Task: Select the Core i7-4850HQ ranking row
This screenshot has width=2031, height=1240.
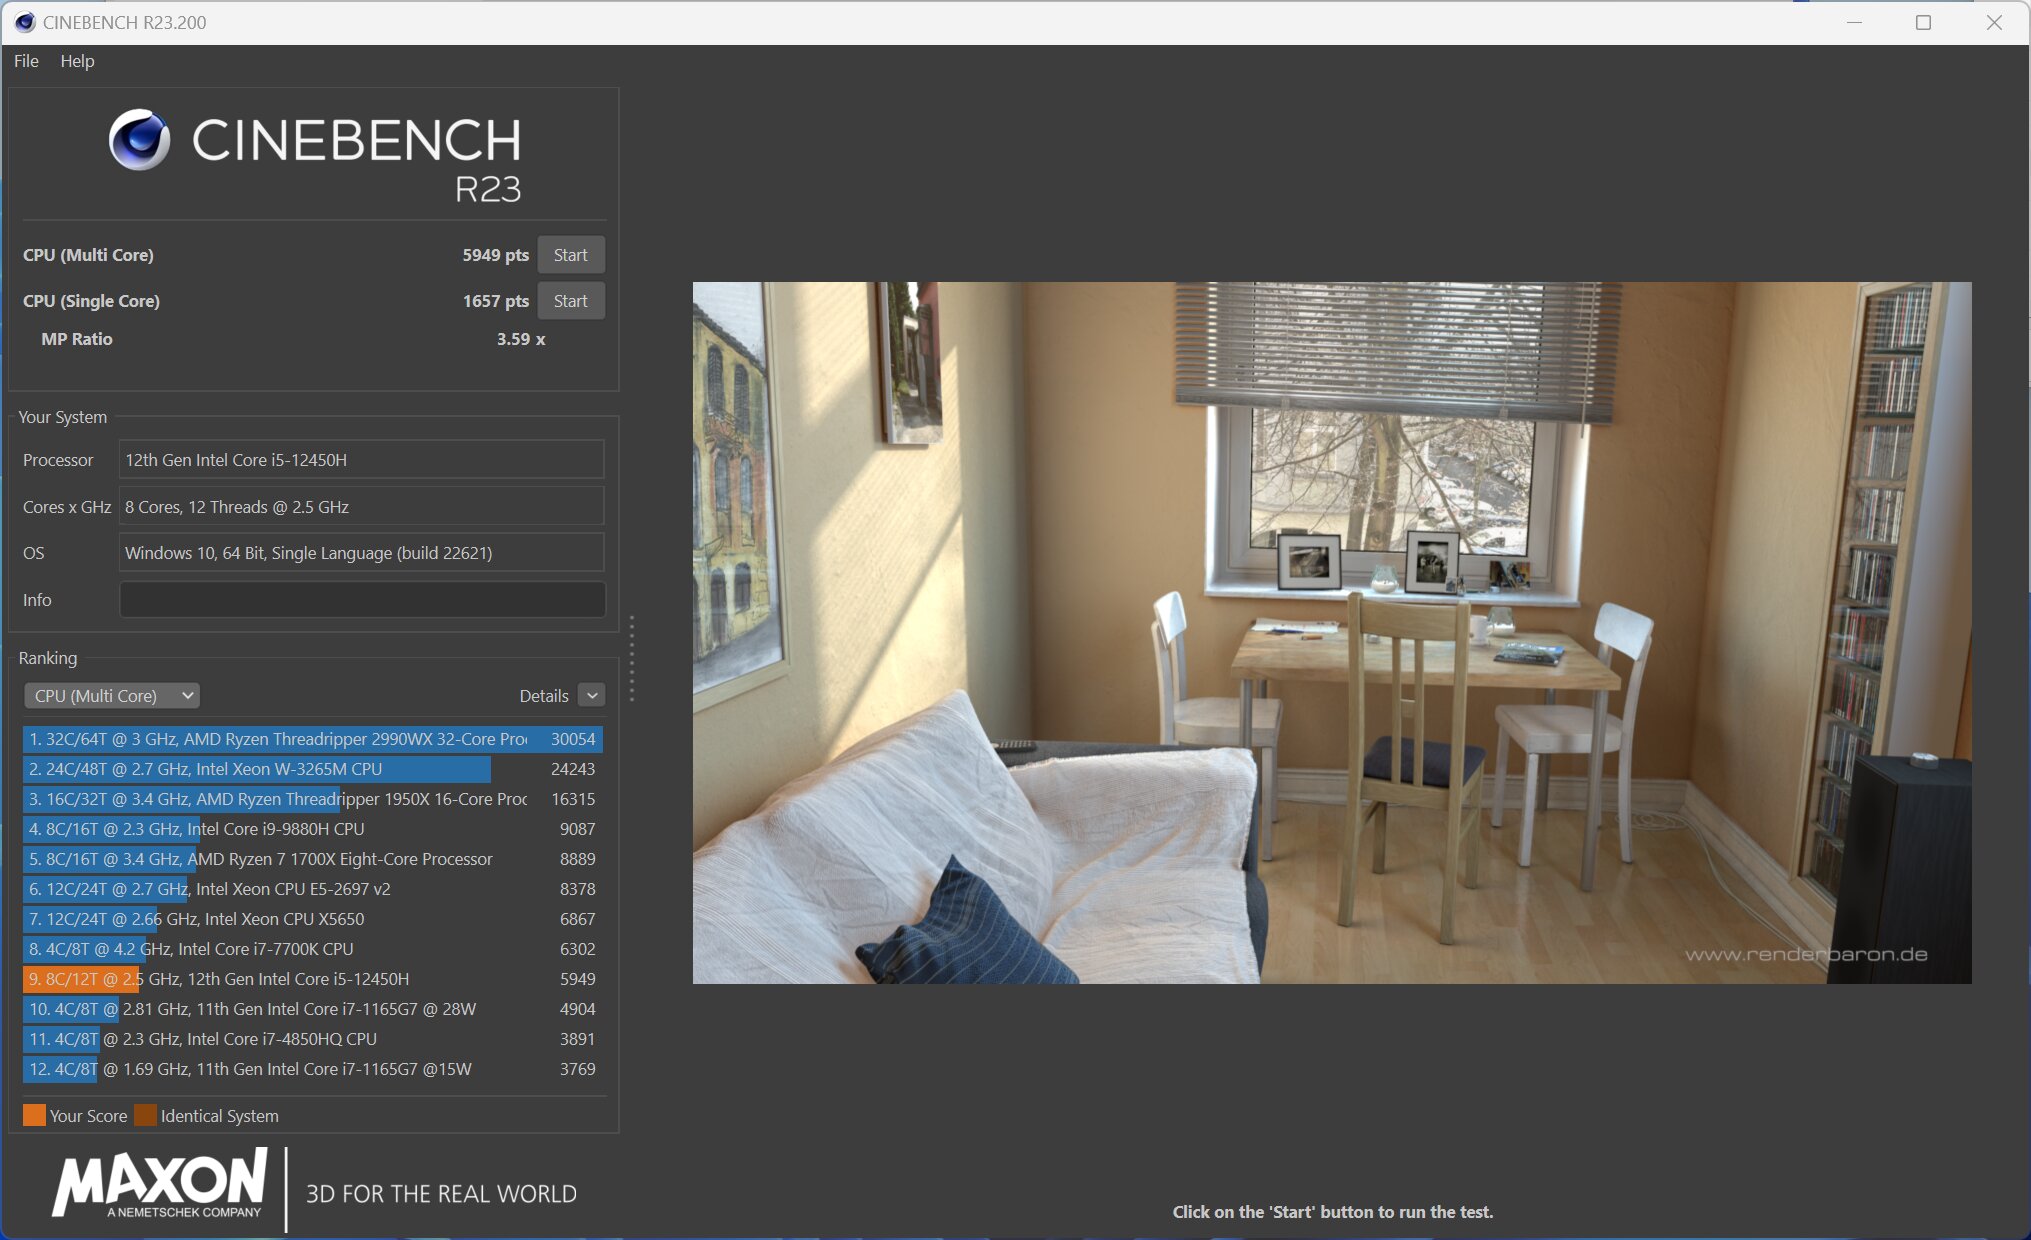Action: click(313, 1039)
